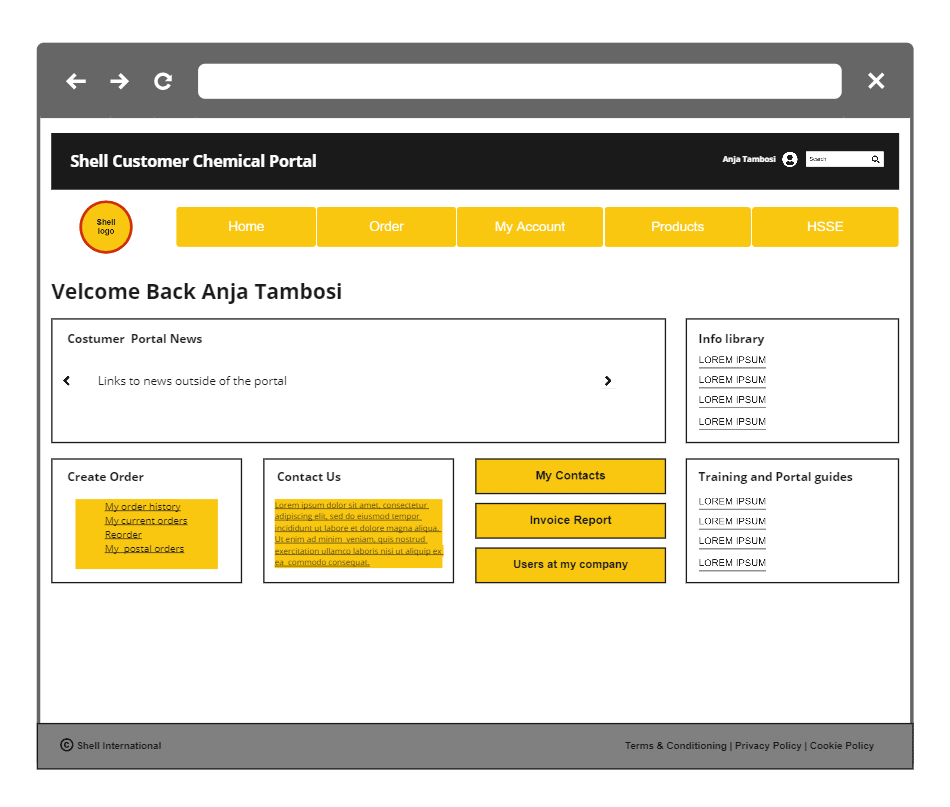Image resolution: width=950 pixels, height=807 pixels.
Task: Switch to the Home tab
Action: pos(245,226)
